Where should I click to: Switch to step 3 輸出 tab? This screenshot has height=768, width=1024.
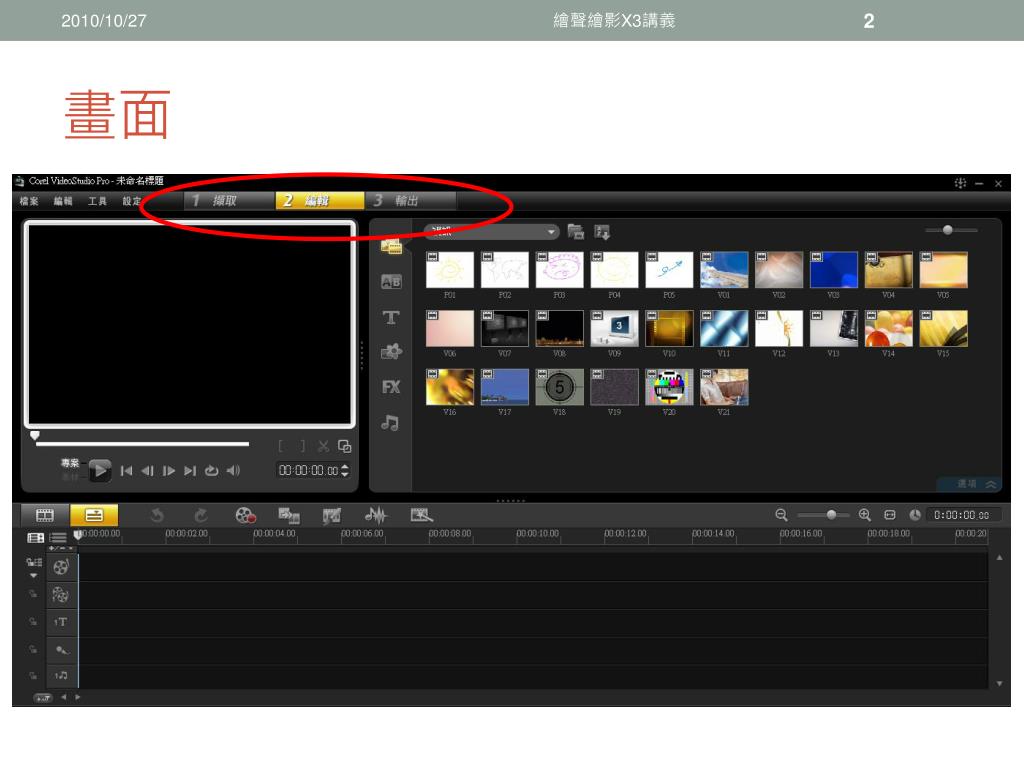pyautogui.click(x=410, y=200)
